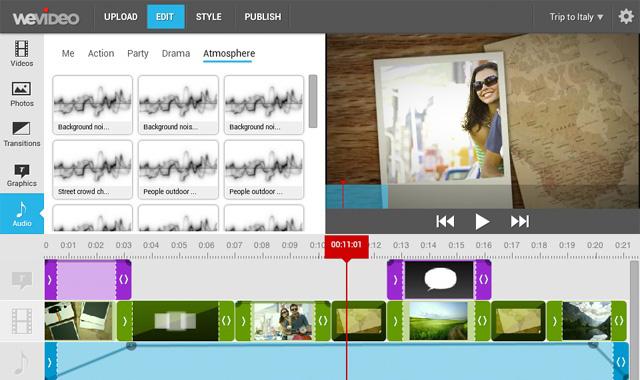Open the Transitions panel
Viewport: 640px width, 380px height.
(22, 134)
